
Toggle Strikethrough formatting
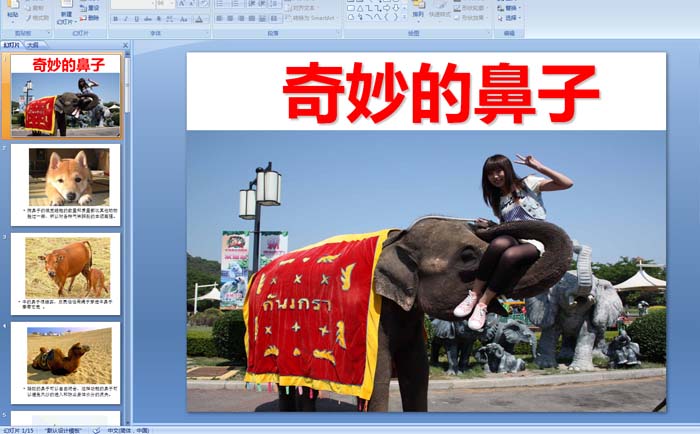[x=148, y=19]
